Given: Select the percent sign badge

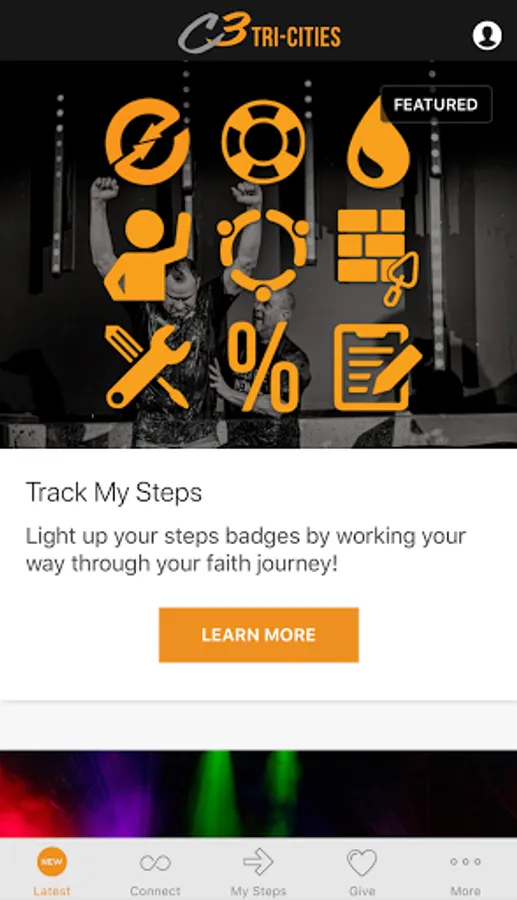Looking at the screenshot, I should pyautogui.click(x=263, y=367).
